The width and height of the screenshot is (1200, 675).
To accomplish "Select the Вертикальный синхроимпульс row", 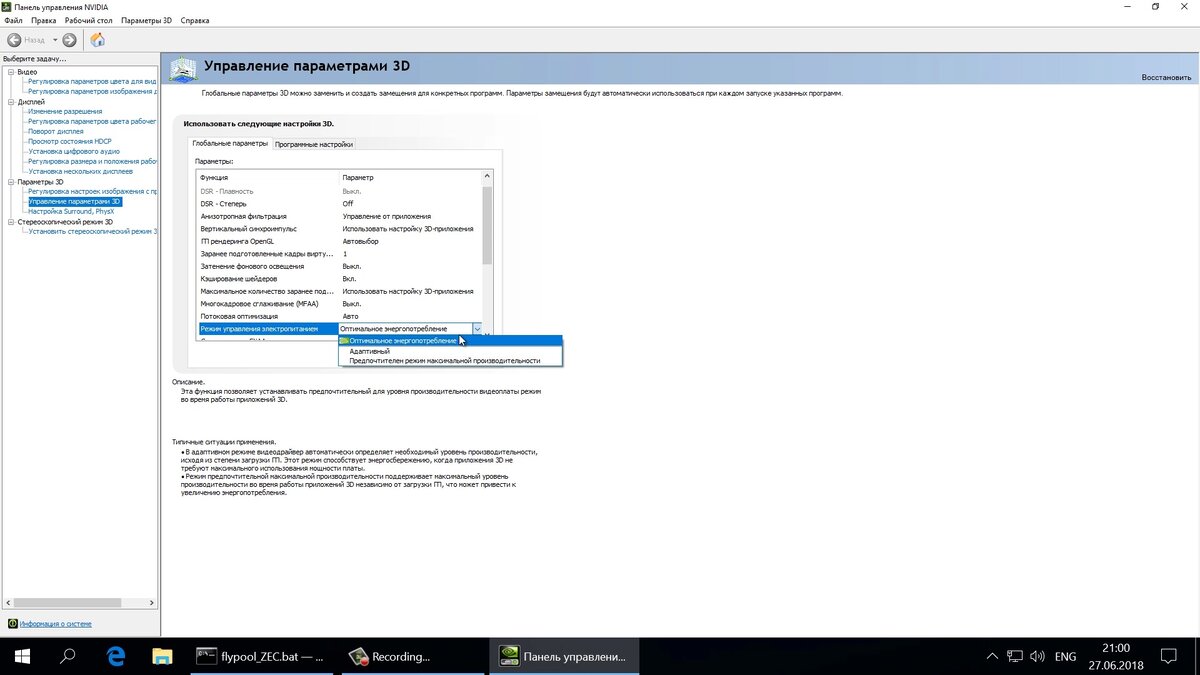I will (x=339, y=229).
